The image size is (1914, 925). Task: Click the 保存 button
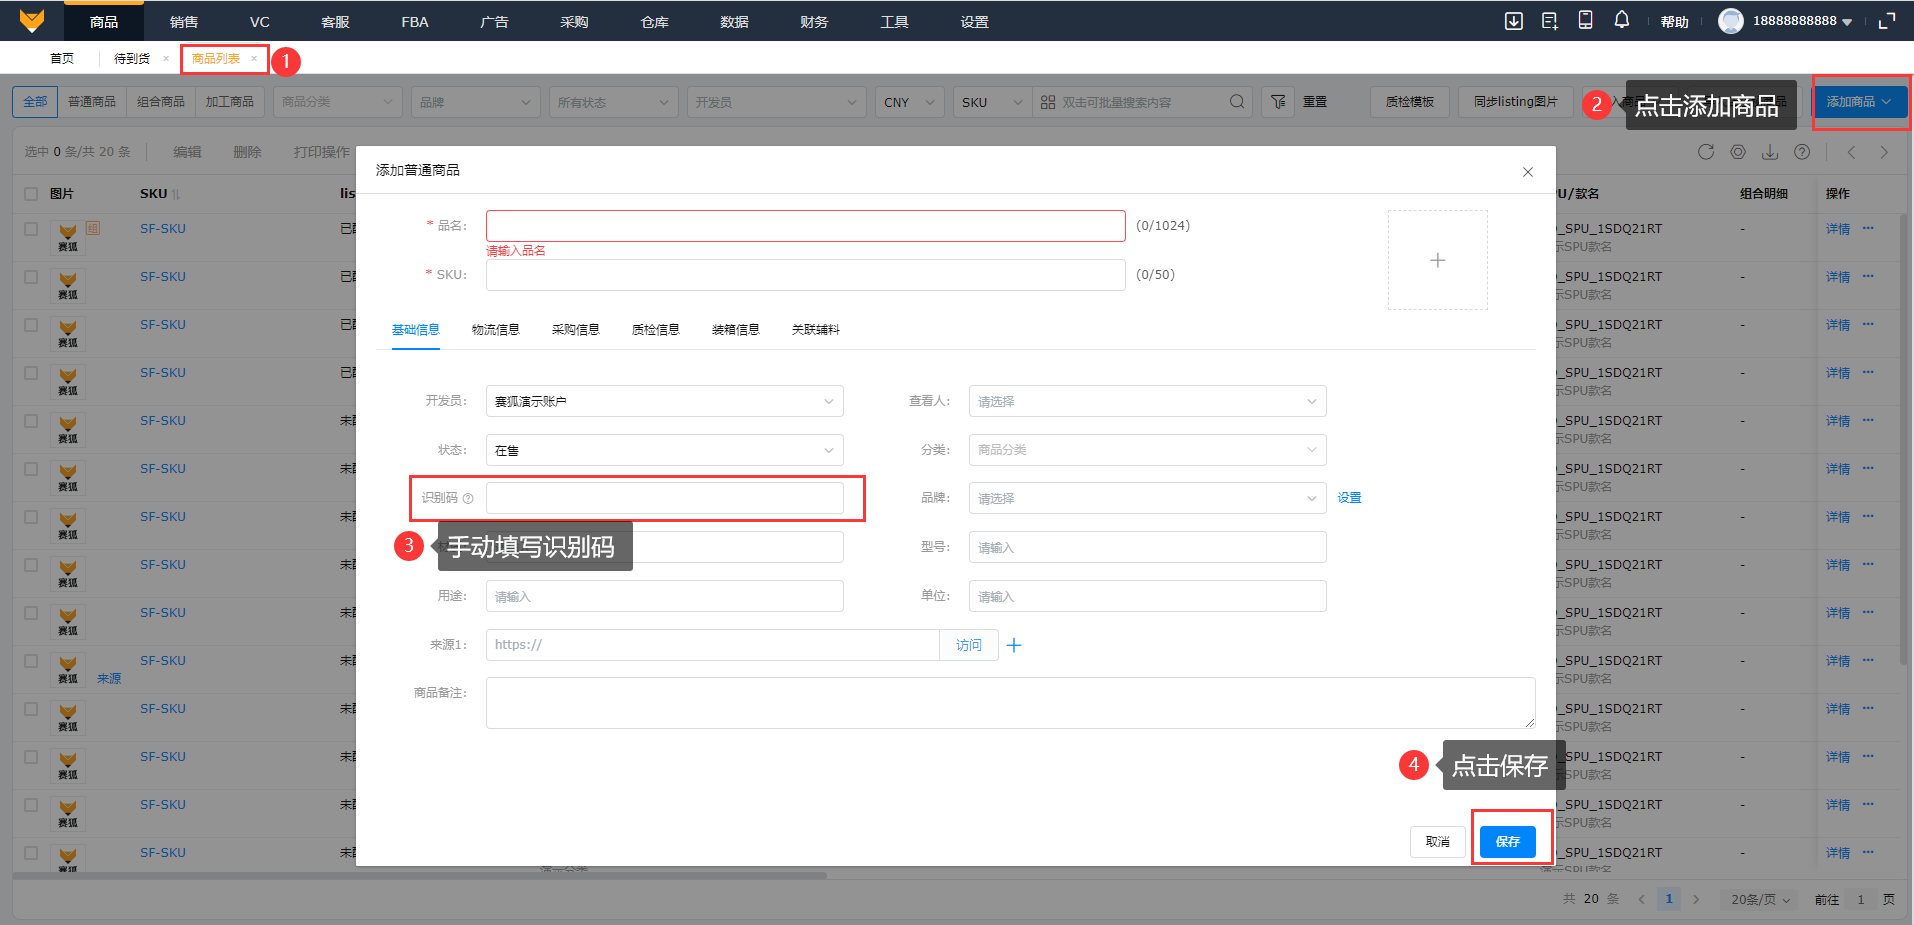[1508, 842]
